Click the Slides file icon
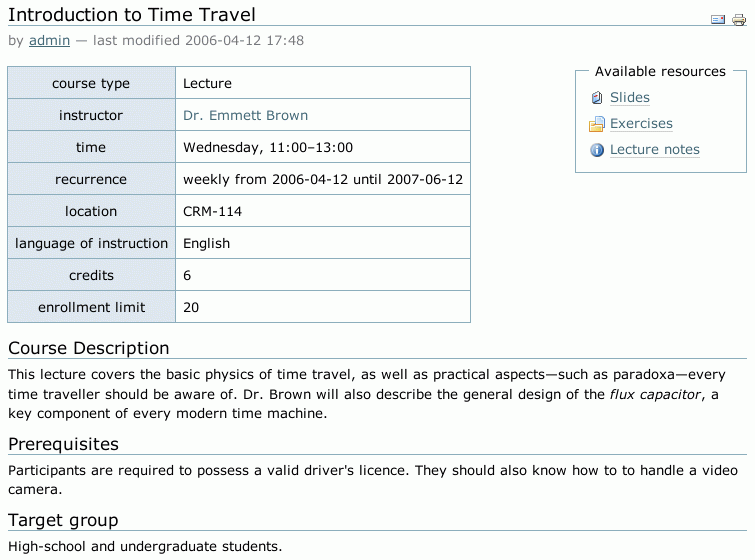The height and width of the screenshot is (560, 755). click(597, 98)
